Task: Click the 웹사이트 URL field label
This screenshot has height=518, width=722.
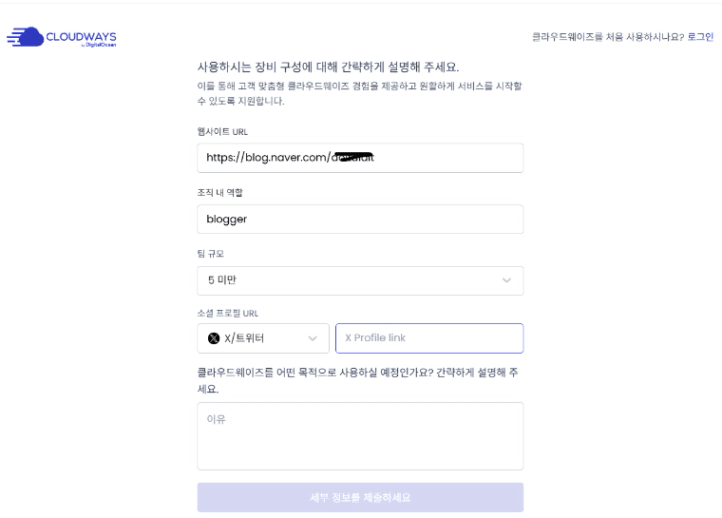Action: click(x=222, y=132)
